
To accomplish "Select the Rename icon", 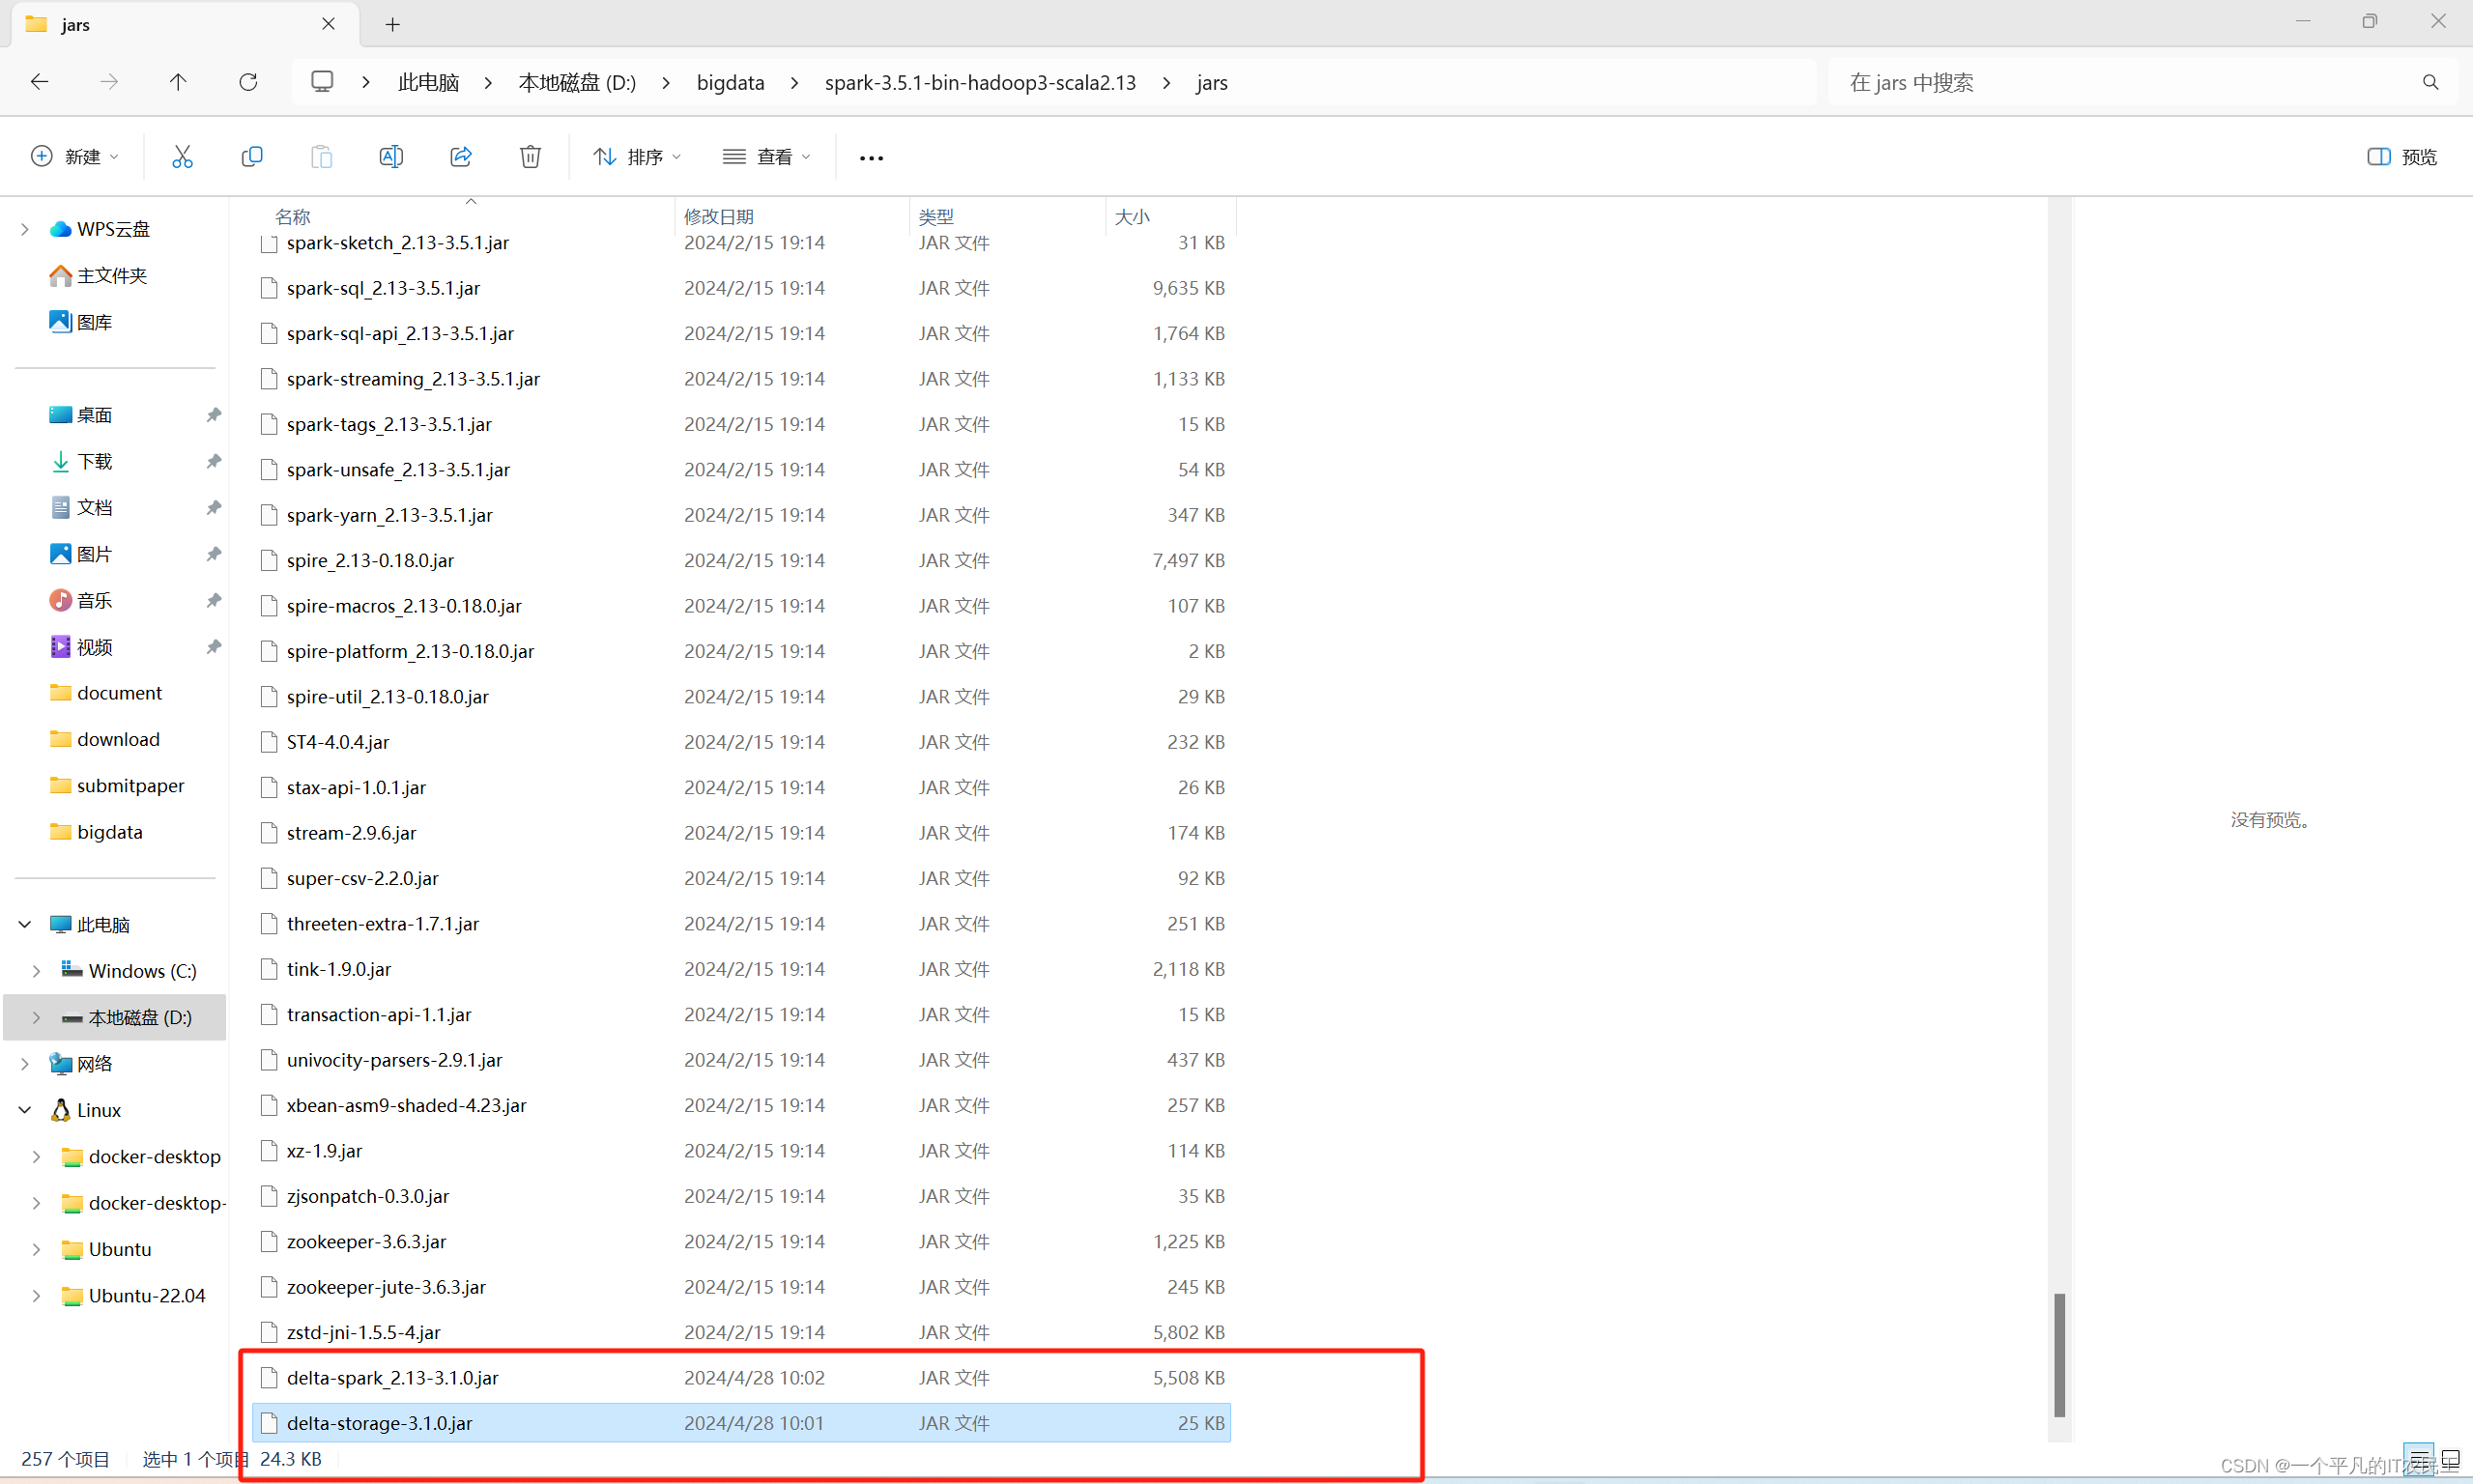I will (x=391, y=156).
